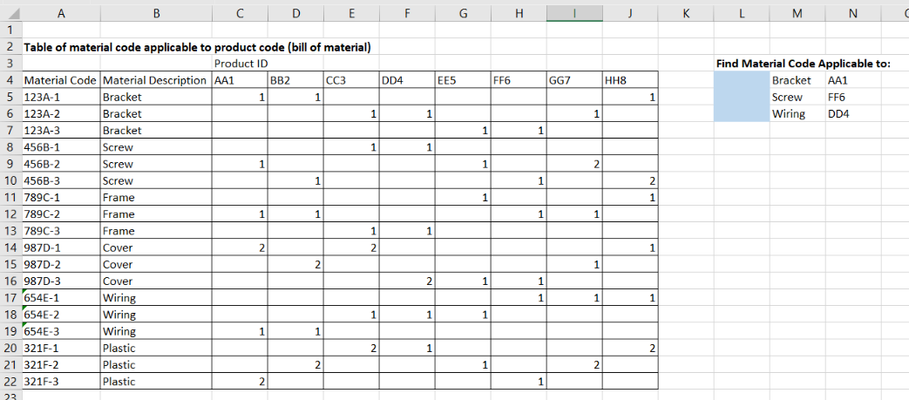Click material code 654E-2

[x=61, y=315]
